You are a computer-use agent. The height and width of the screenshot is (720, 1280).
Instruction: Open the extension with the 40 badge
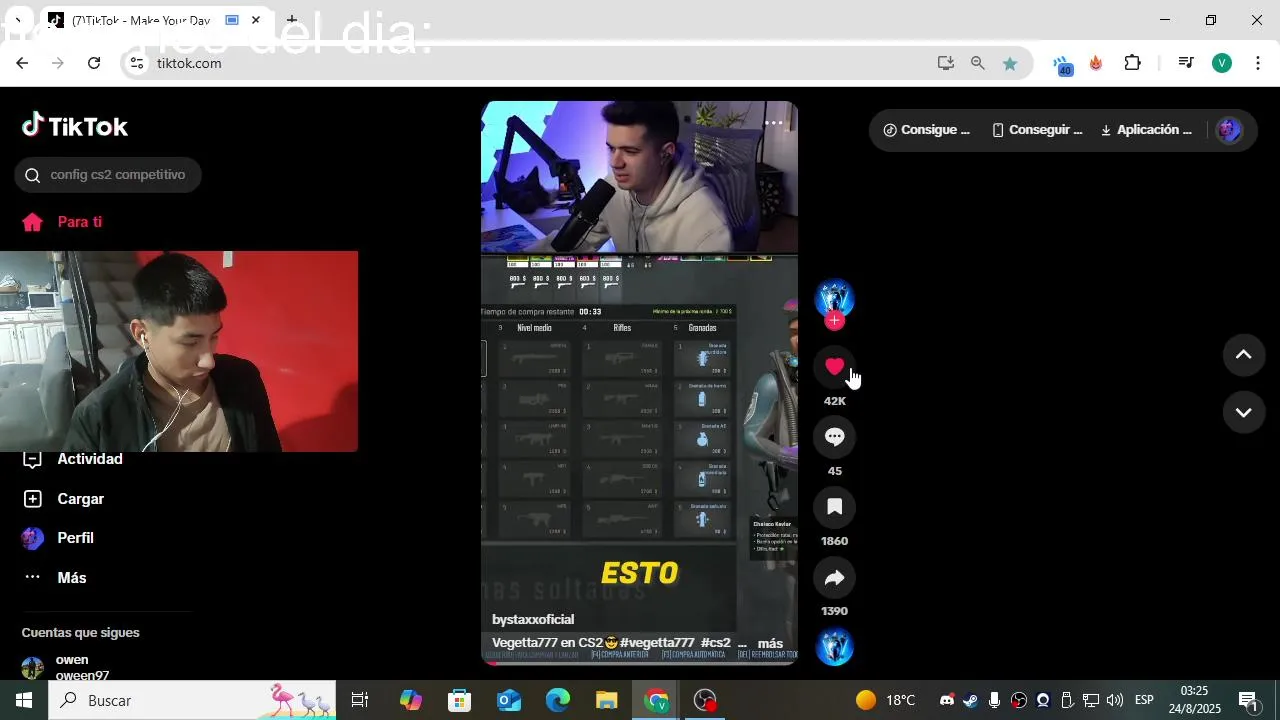pos(1061,65)
